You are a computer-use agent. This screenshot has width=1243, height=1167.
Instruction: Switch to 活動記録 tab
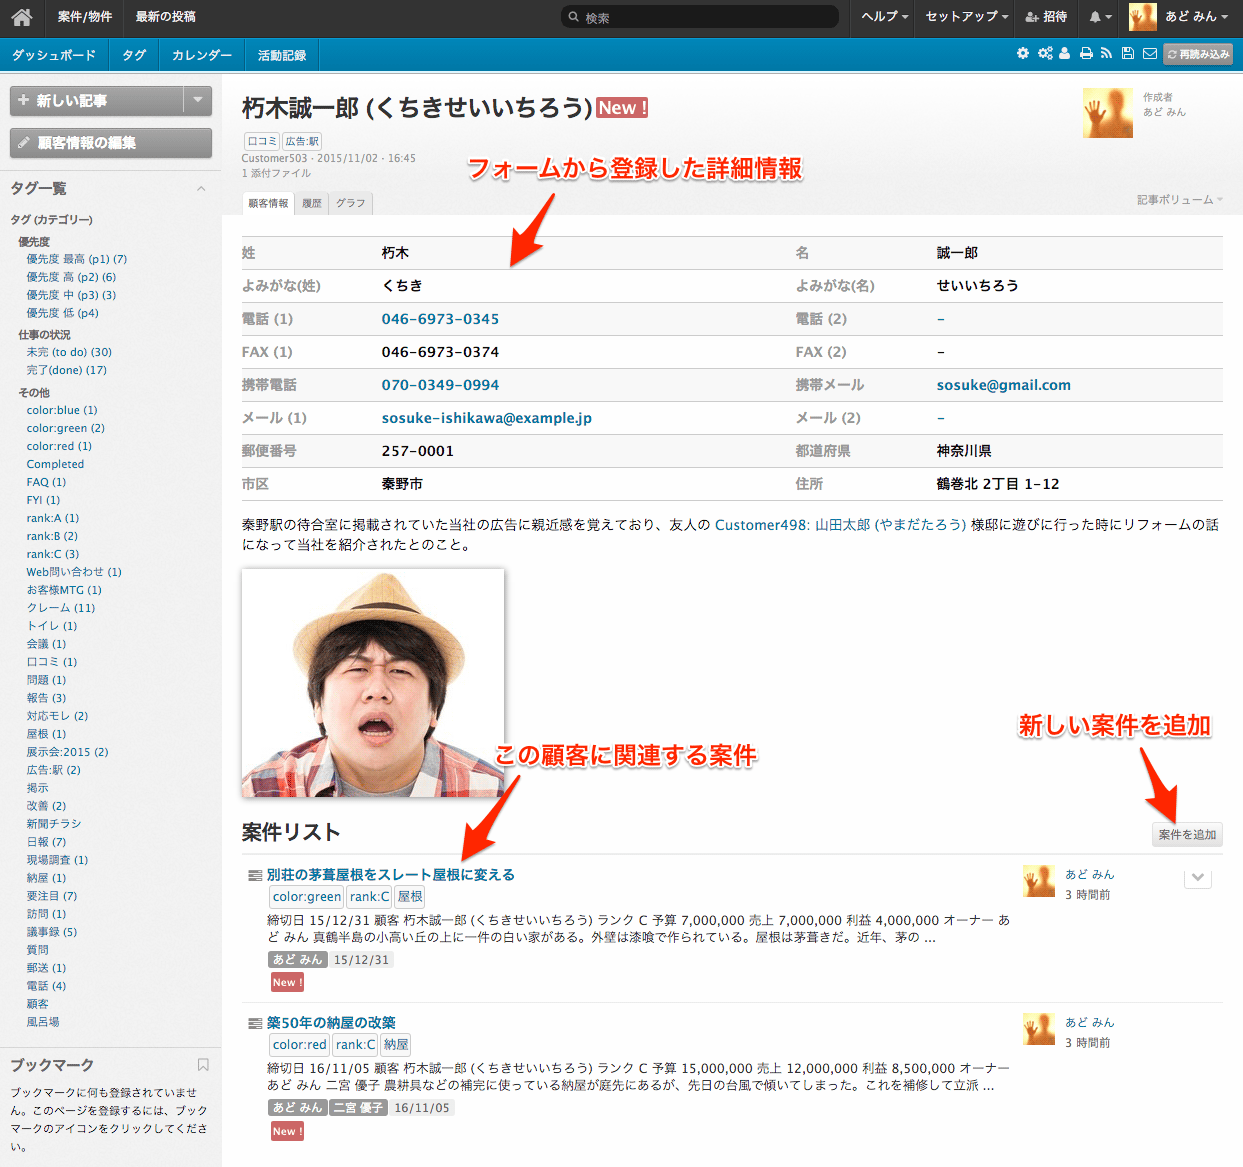(282, 55)
